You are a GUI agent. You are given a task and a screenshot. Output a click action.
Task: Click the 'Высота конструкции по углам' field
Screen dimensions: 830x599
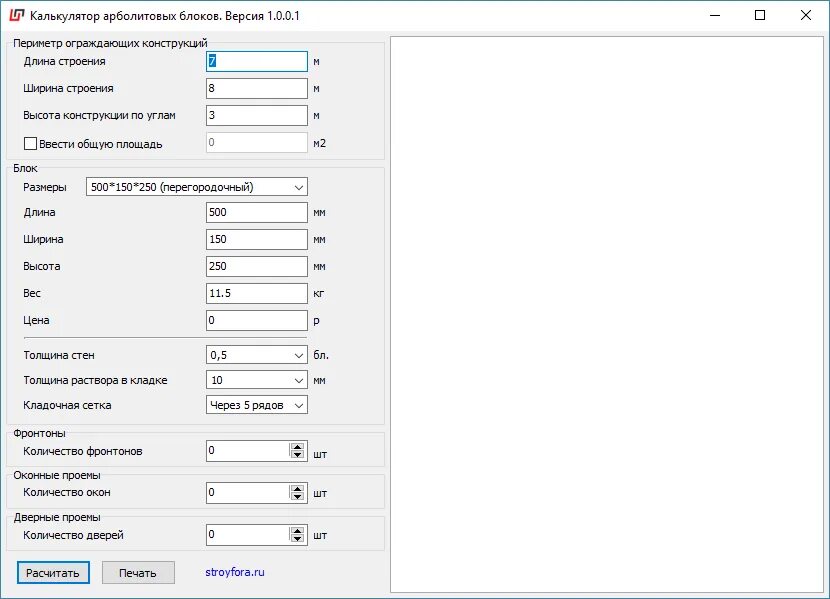257,115
